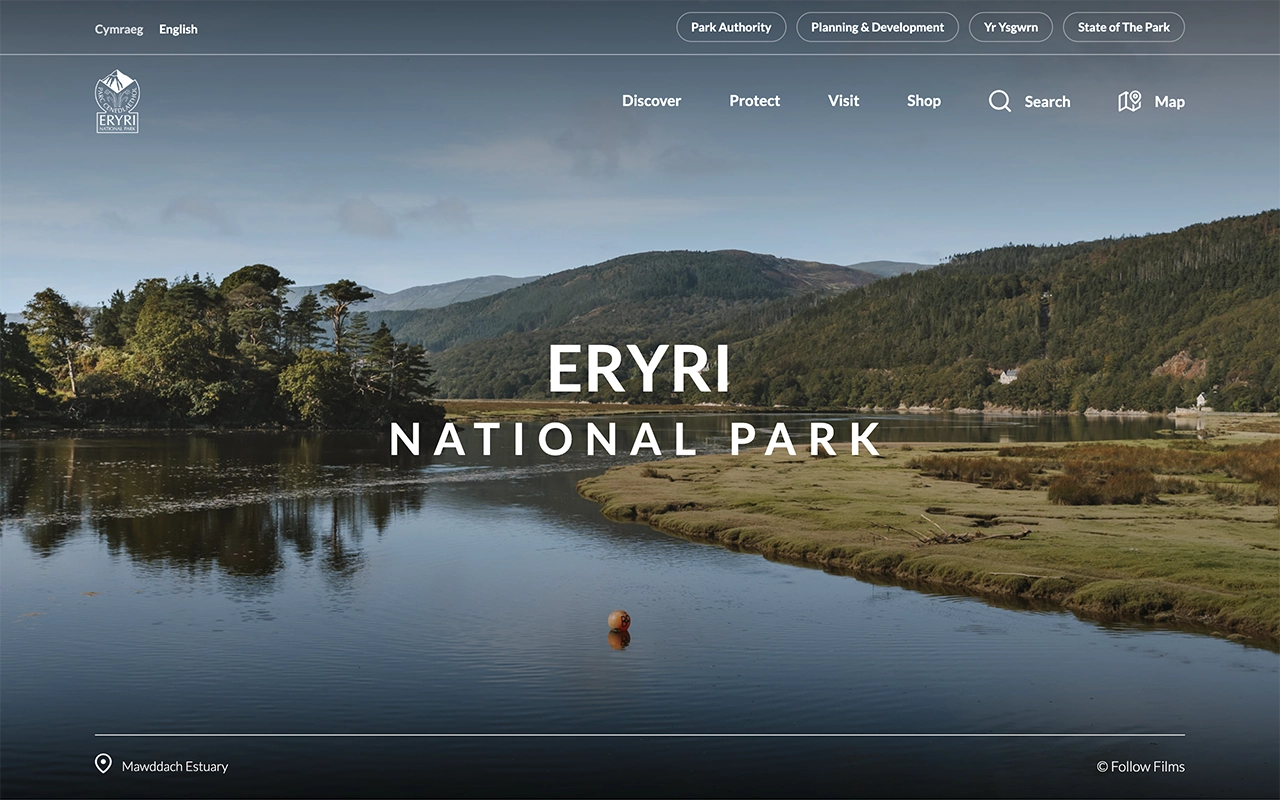This screenshot has height=800, width=1280.
Task: Open the Protect menu
Action: 754,101
